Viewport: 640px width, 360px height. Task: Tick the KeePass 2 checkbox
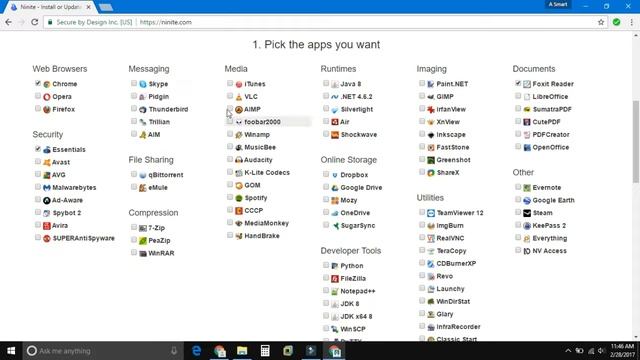pos(518,225)
